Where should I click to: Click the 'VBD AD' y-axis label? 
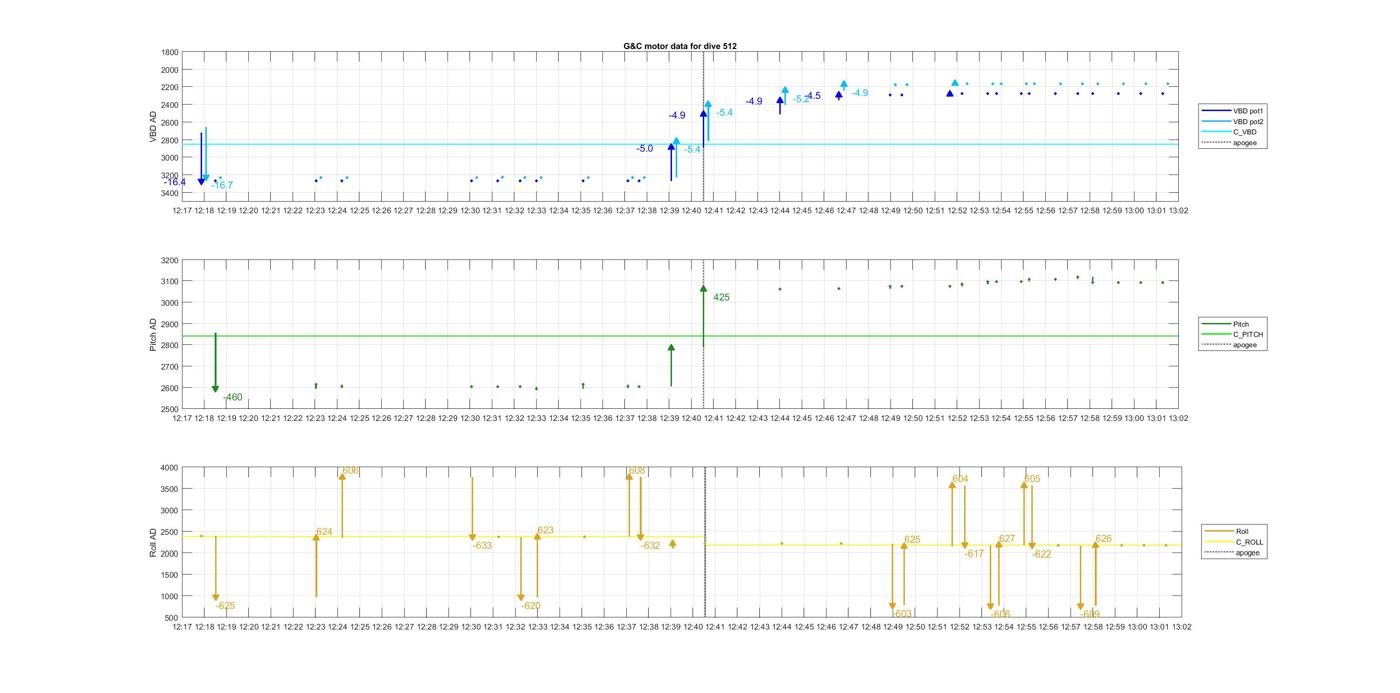pos(154,126)
